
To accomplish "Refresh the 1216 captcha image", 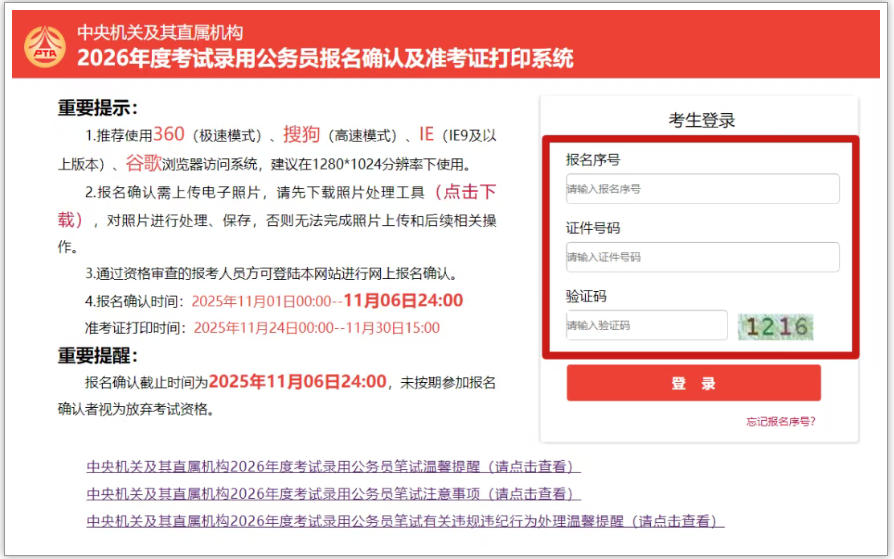I will point(775,326).
